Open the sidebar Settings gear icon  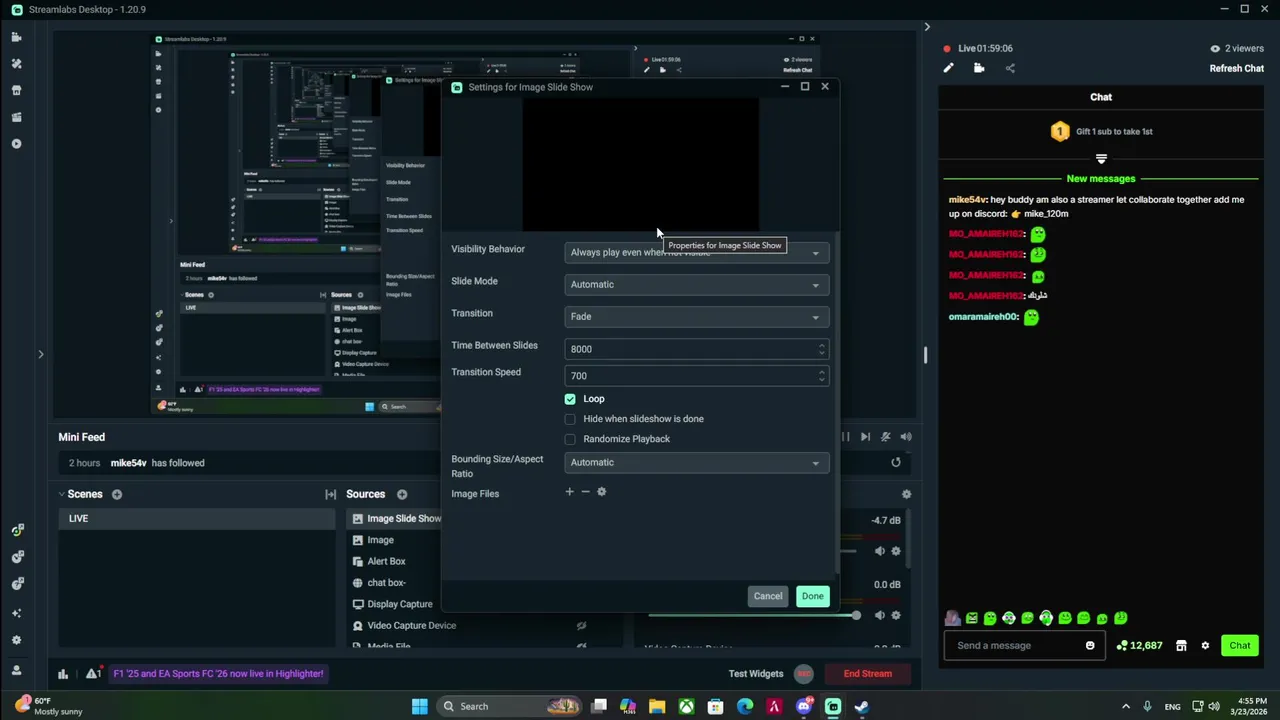16,640
